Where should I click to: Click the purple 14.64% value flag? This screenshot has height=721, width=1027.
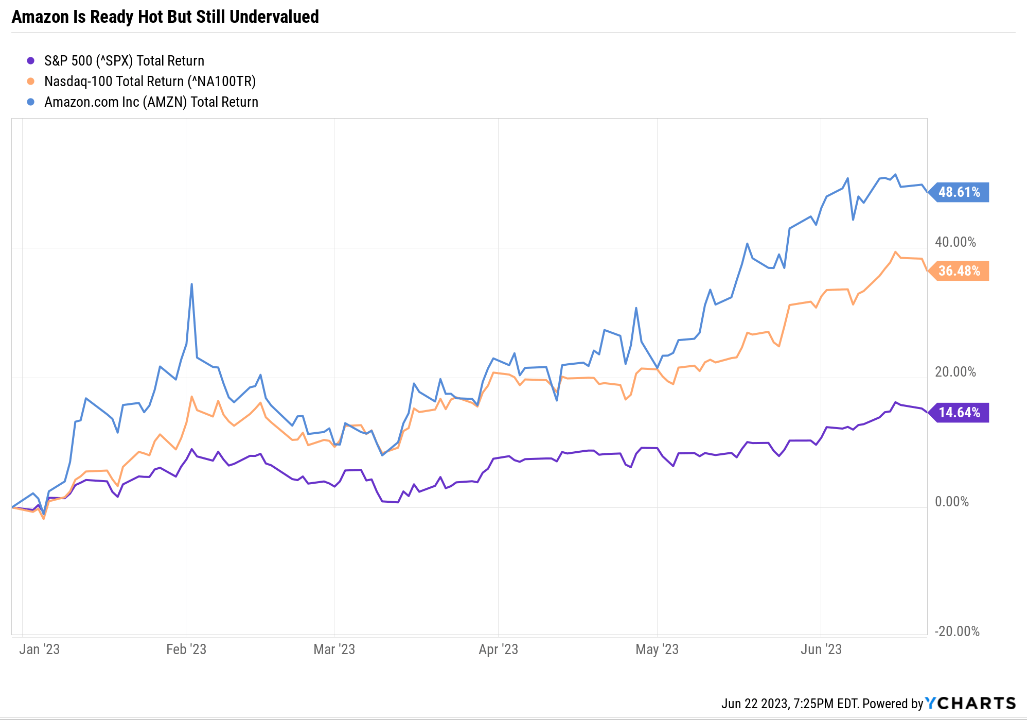click(x=959, y=412)
